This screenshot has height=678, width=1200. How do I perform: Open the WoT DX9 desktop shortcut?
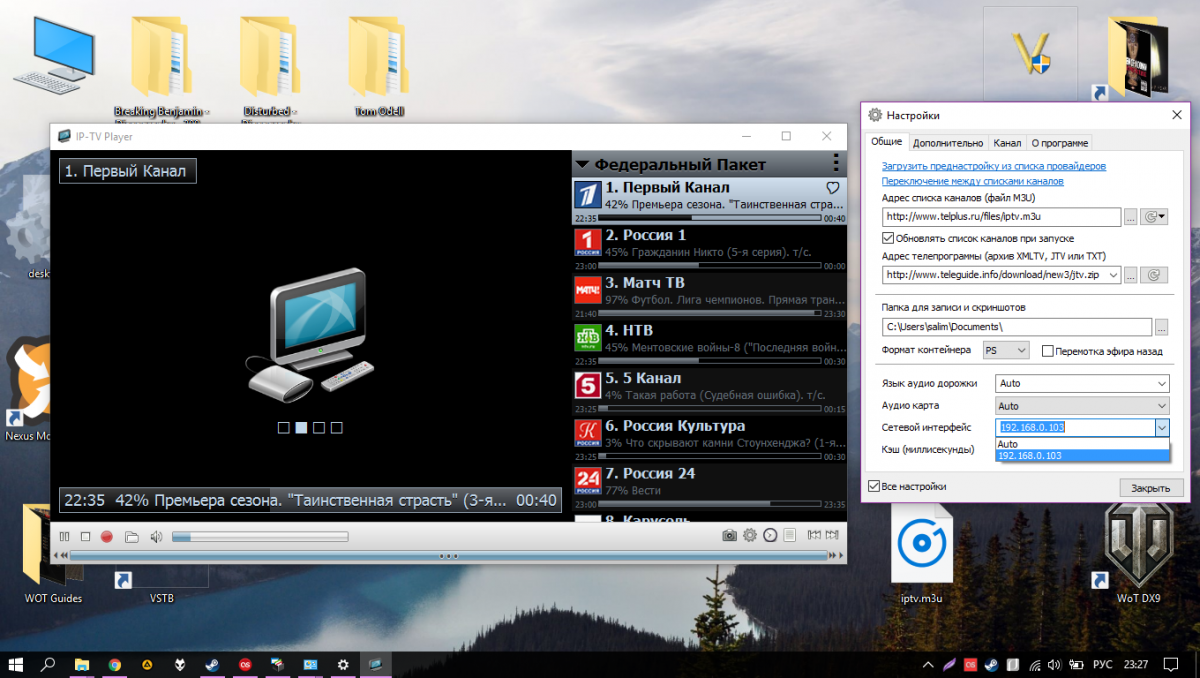(x=1138, y=553)
